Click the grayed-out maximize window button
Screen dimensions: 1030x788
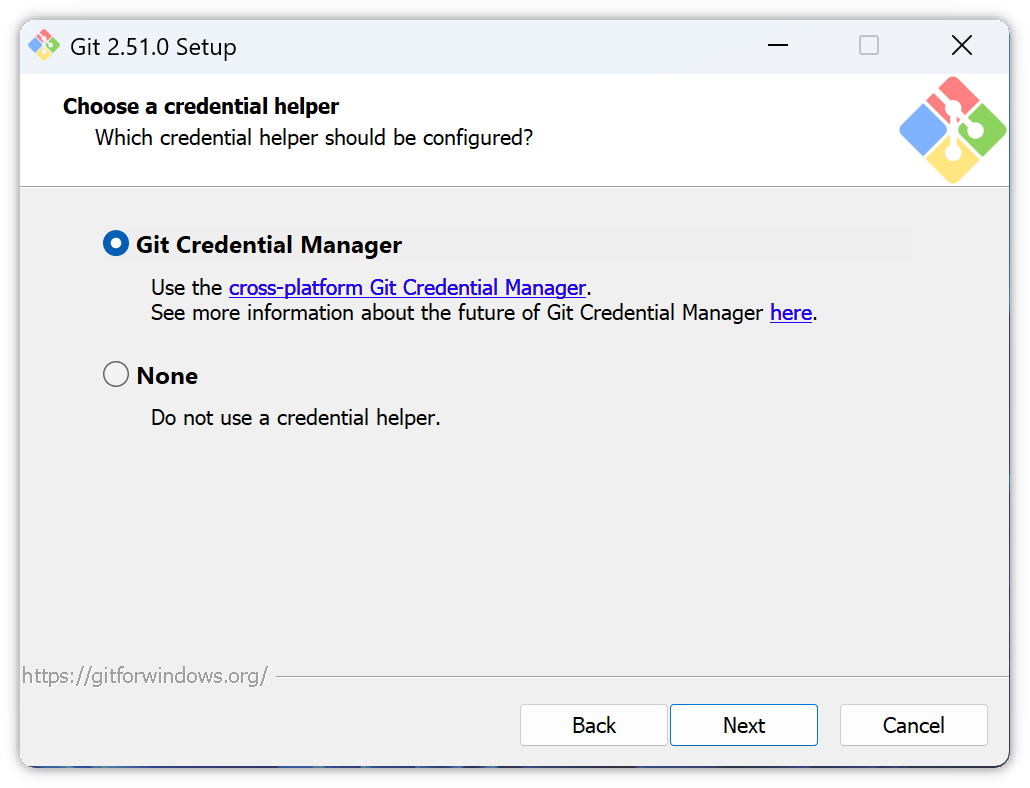(x=869, y=46)
